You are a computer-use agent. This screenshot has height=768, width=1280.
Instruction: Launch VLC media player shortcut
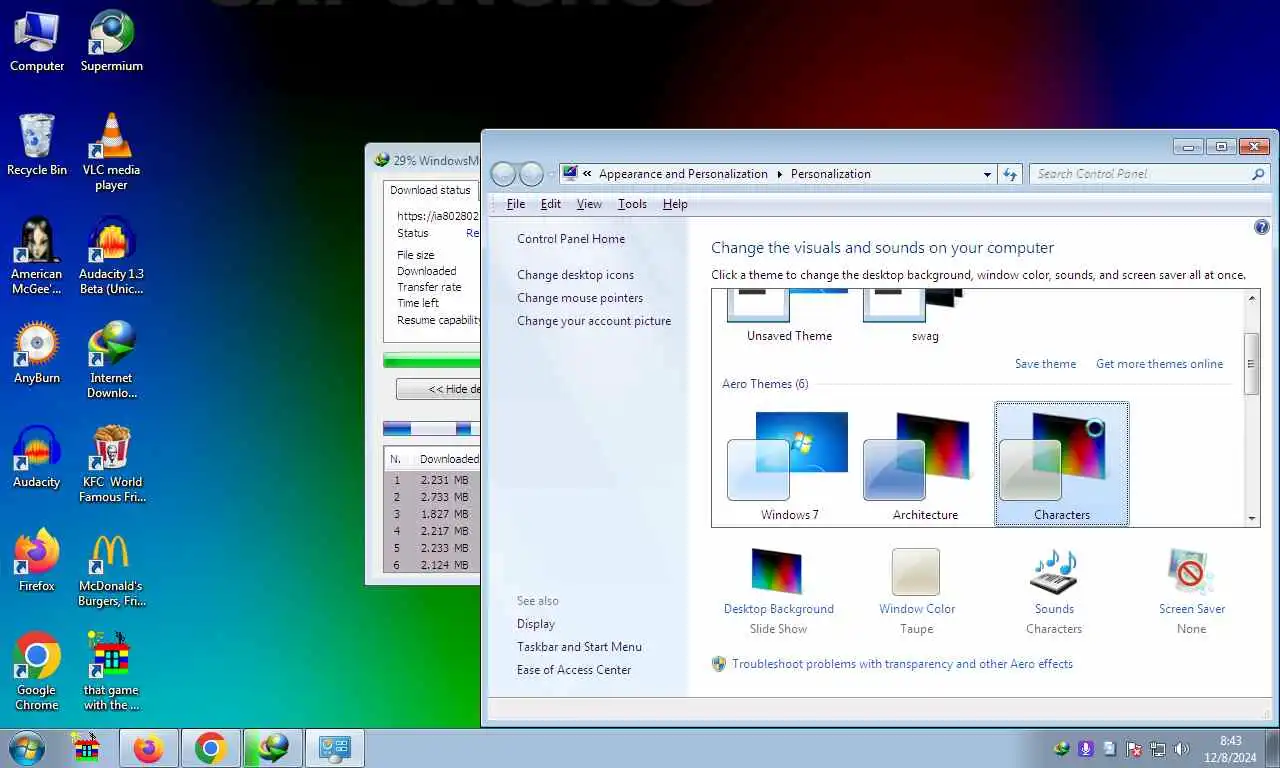click(111, 152)
